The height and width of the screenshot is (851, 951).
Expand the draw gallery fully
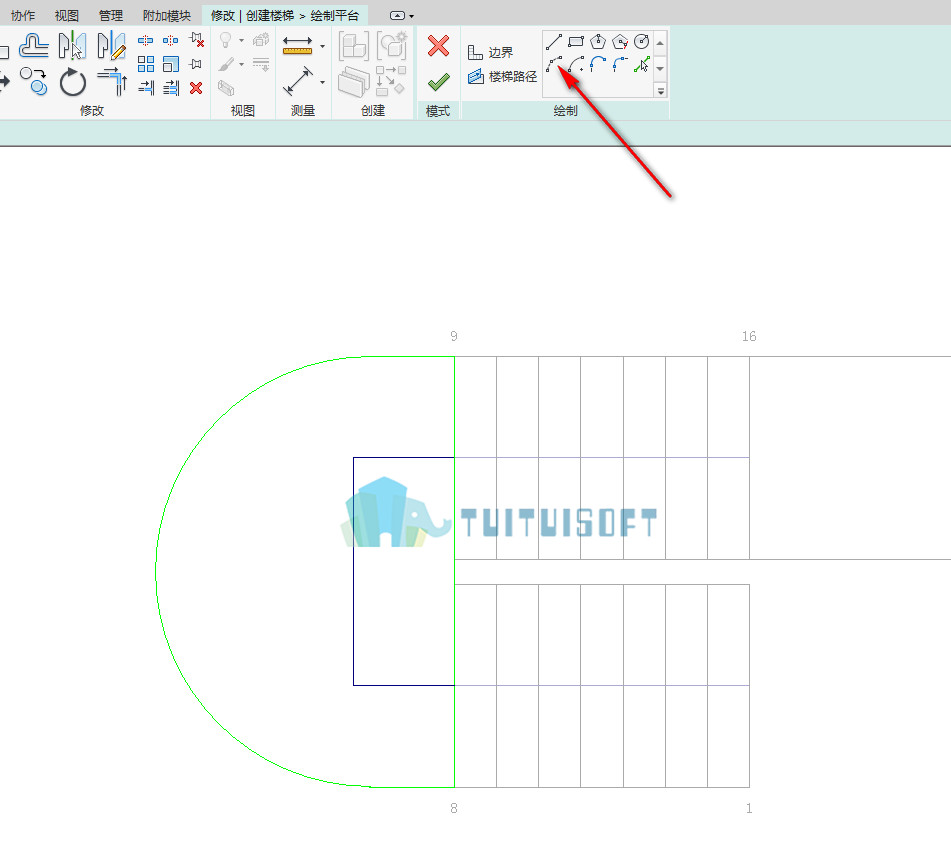660,91
